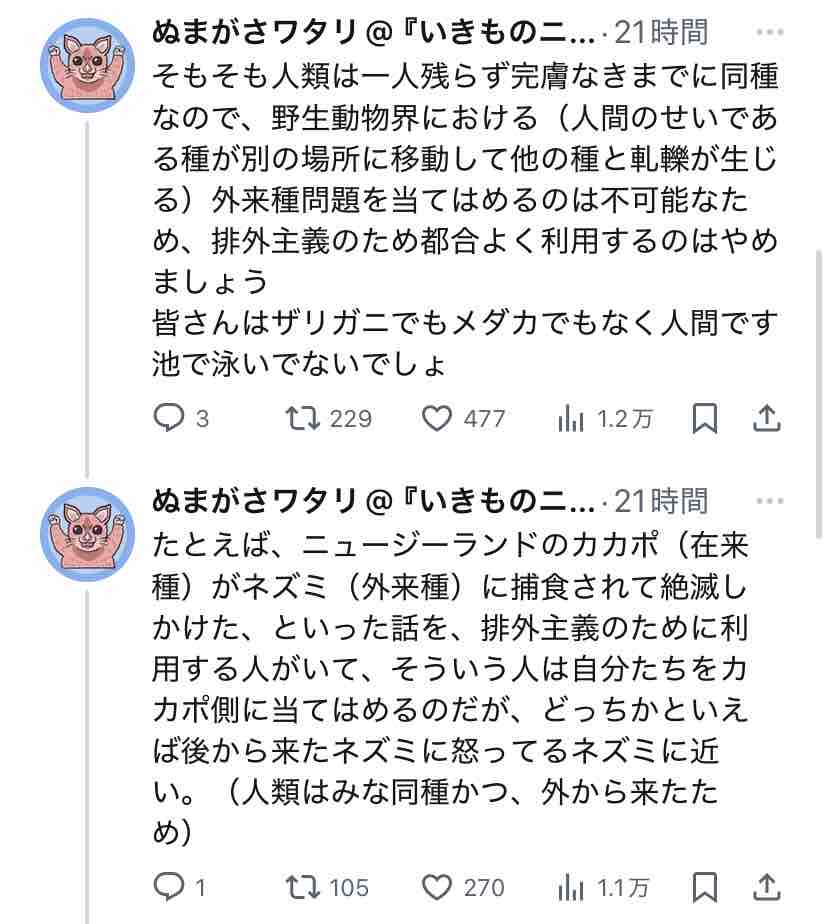Reply to the first tweet about 外来種問題
The width and height of the screenshot is (828, 924).
point(168,419)
